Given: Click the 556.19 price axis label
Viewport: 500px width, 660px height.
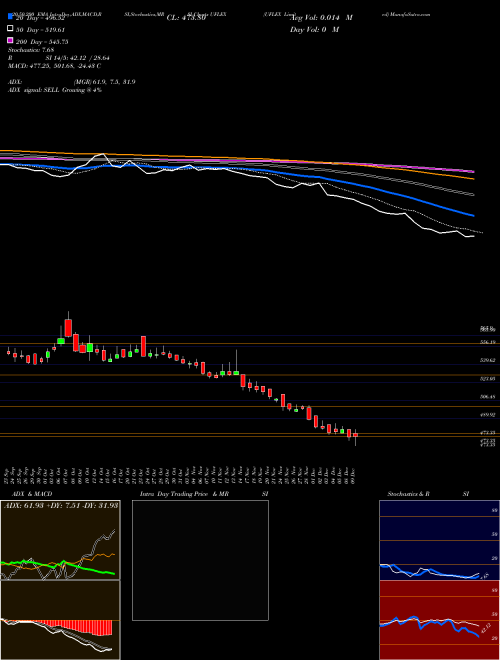Looking at the screenshot, I should pos(487,342).
